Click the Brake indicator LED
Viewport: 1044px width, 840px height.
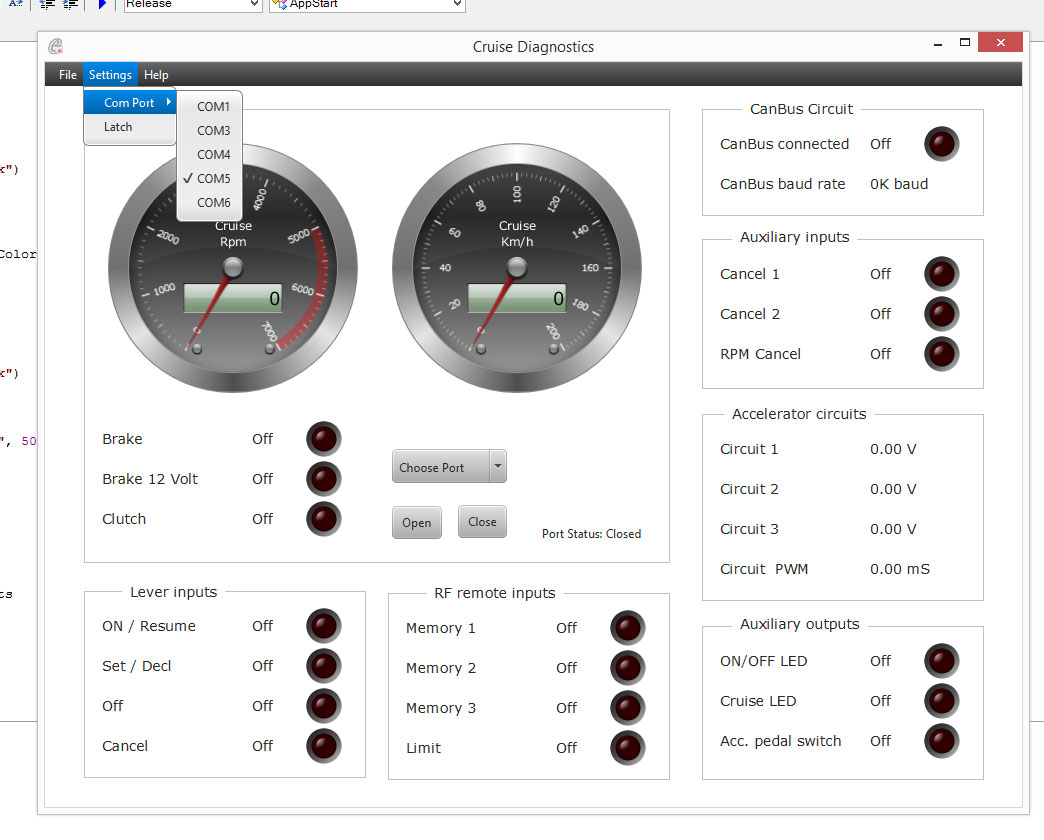324,439
